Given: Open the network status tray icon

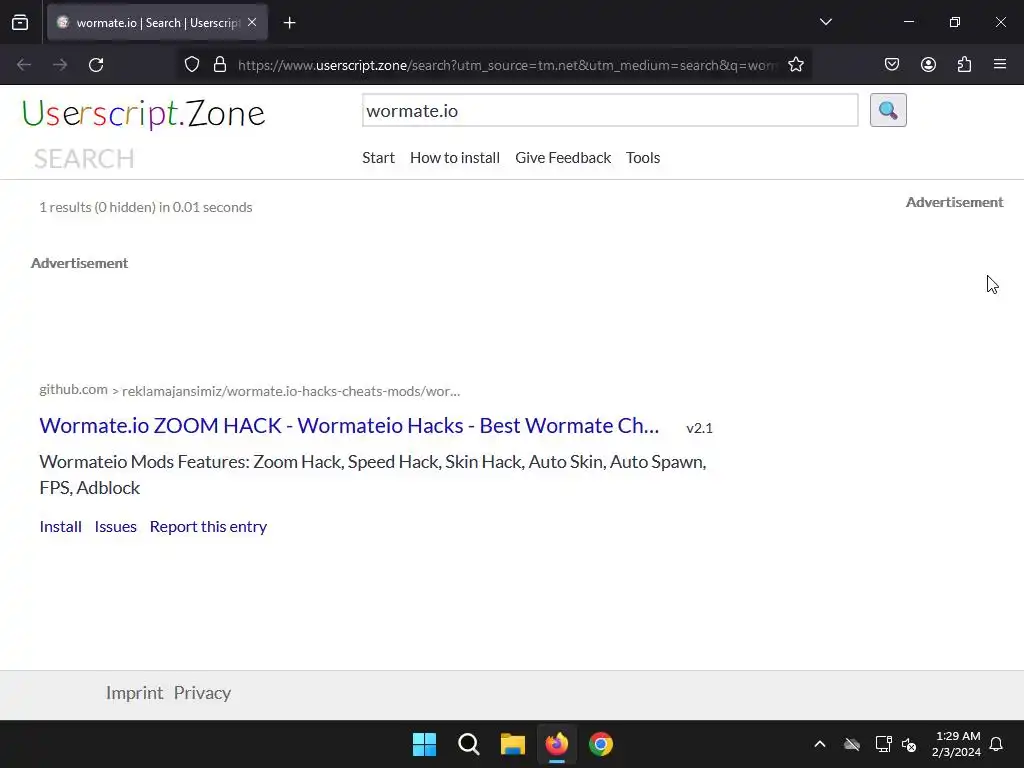Looking at the screenshot, I should 883,744.
